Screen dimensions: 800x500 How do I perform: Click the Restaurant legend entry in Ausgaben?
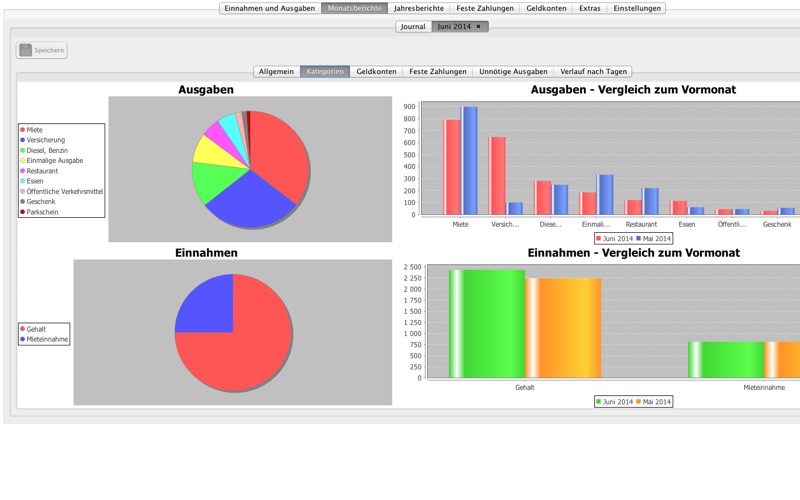click(x=39, y=171)
